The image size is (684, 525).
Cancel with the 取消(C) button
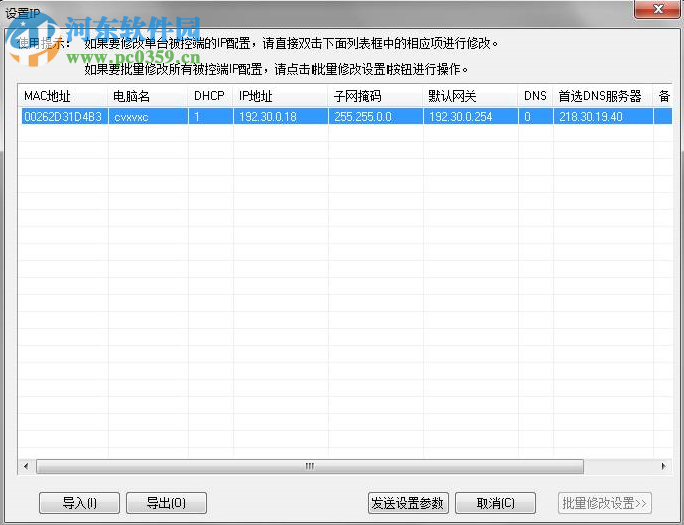click(x=495, y=503)
